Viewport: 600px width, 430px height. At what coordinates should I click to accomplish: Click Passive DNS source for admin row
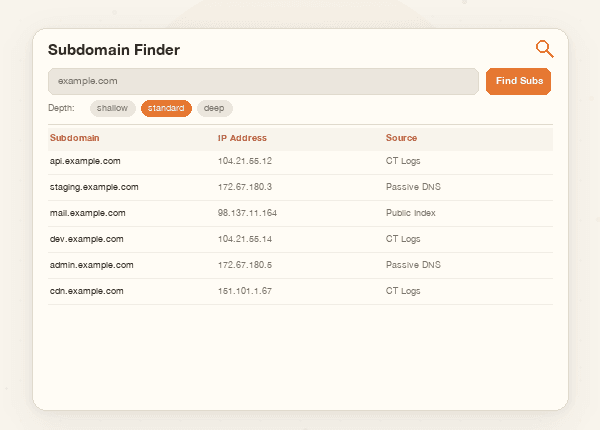[413, 265]
